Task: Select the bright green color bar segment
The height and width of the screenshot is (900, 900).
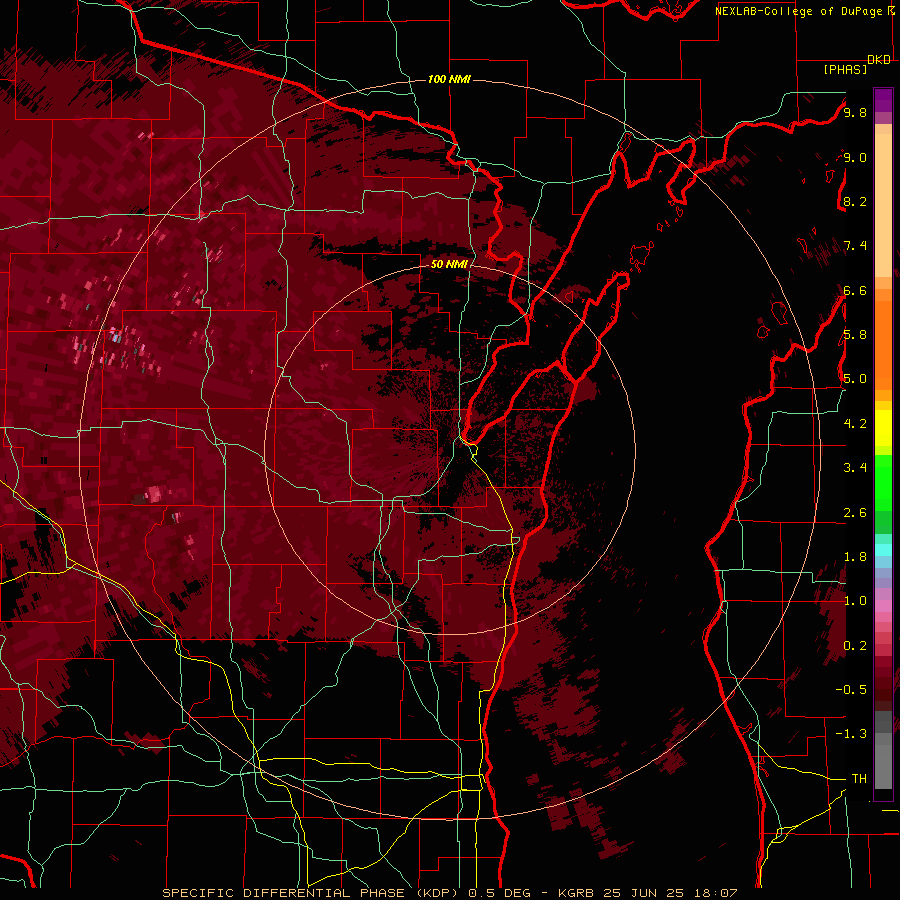Action: click(x=883, y=483)
